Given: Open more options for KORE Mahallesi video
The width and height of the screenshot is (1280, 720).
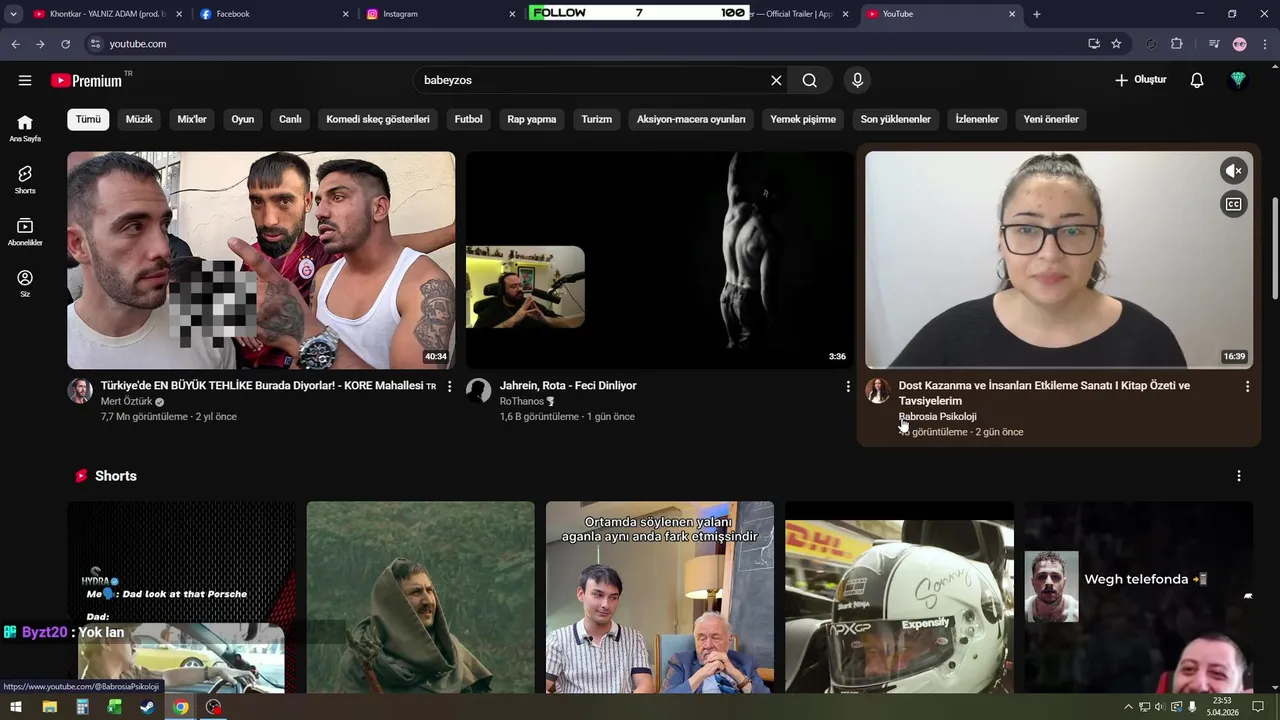Looking at the screenshot, I should coord(449,386).
